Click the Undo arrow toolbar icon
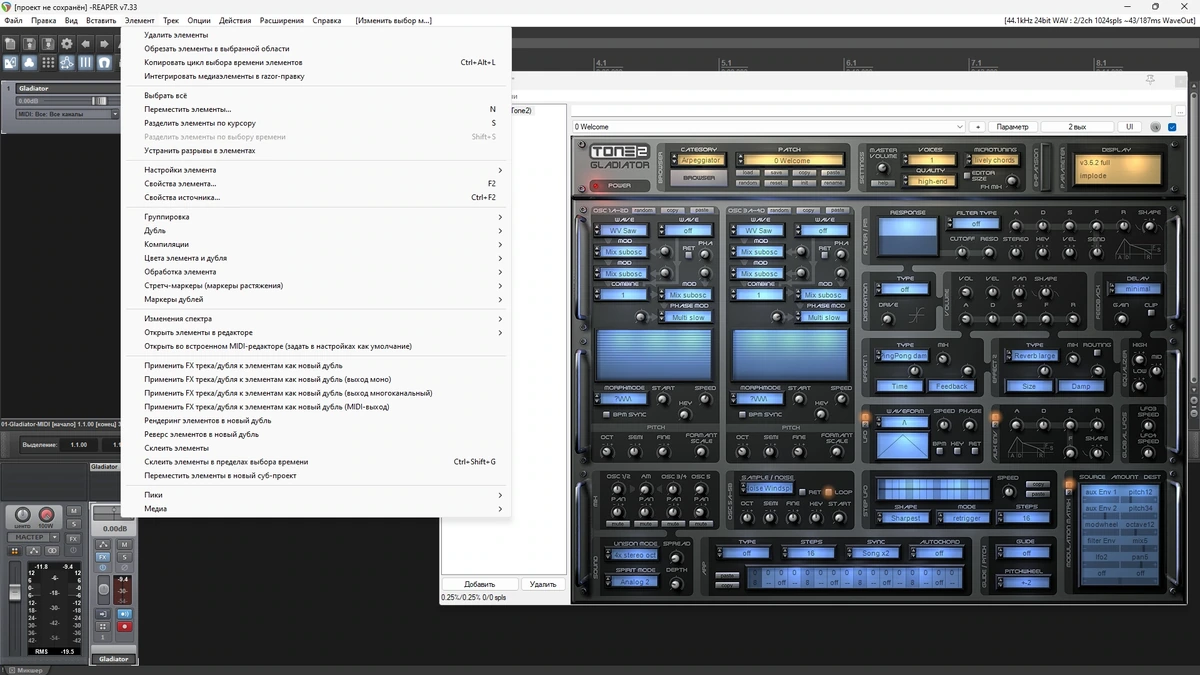 click(x=86, y=44)
